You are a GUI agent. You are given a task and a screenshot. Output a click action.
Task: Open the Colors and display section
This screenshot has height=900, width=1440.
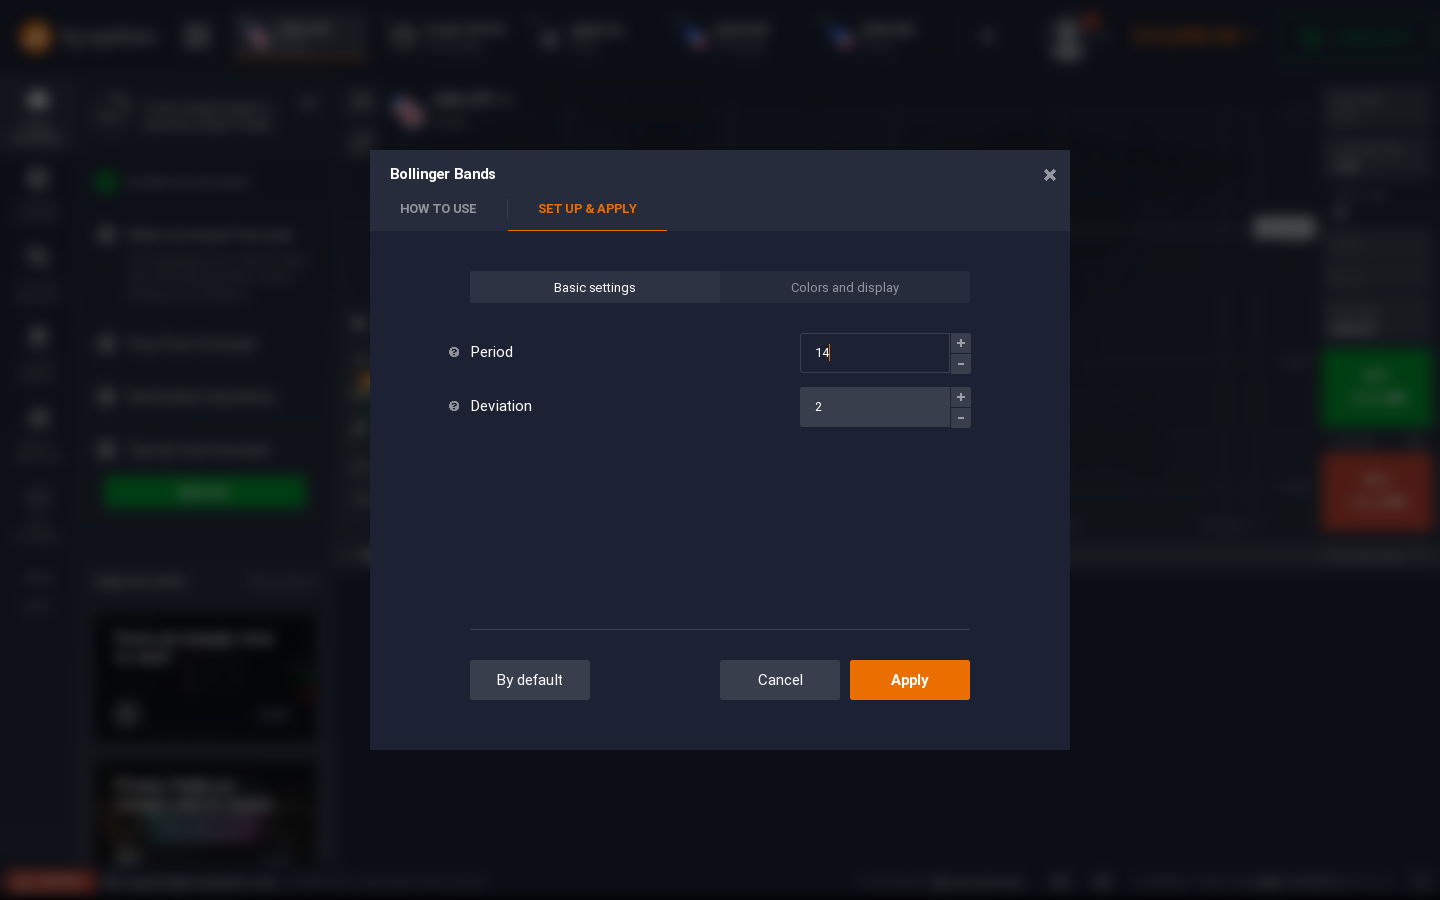tap(845, 287)
